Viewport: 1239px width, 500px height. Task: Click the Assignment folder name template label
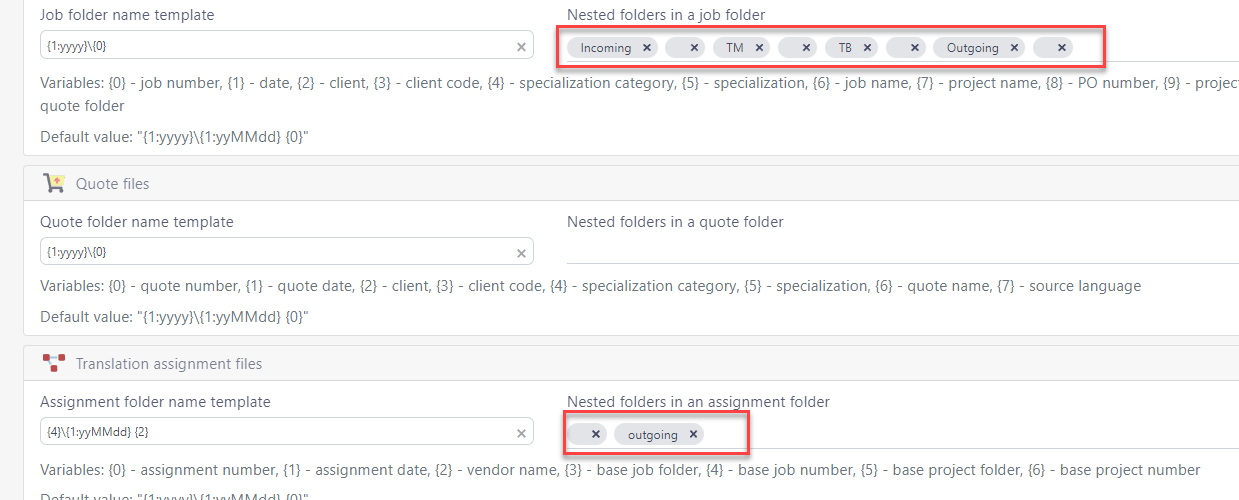[x=155, y=402]
